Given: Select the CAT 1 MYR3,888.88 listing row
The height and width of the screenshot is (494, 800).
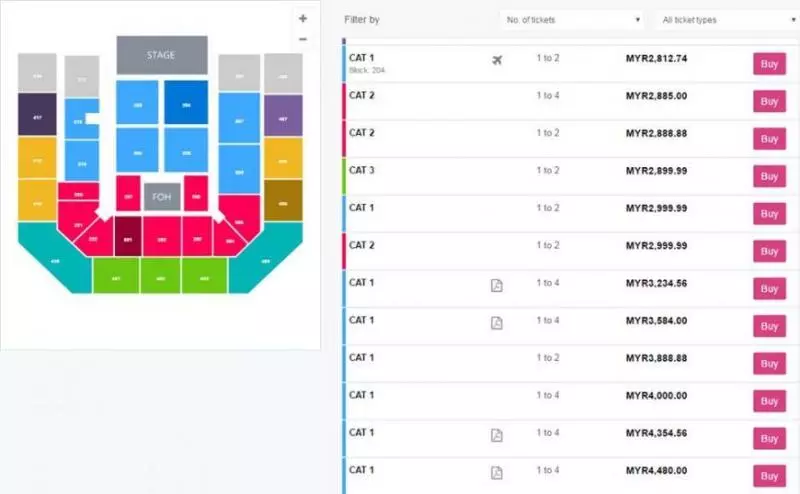Looking at the screenshot, I should [x=571, y=363].
